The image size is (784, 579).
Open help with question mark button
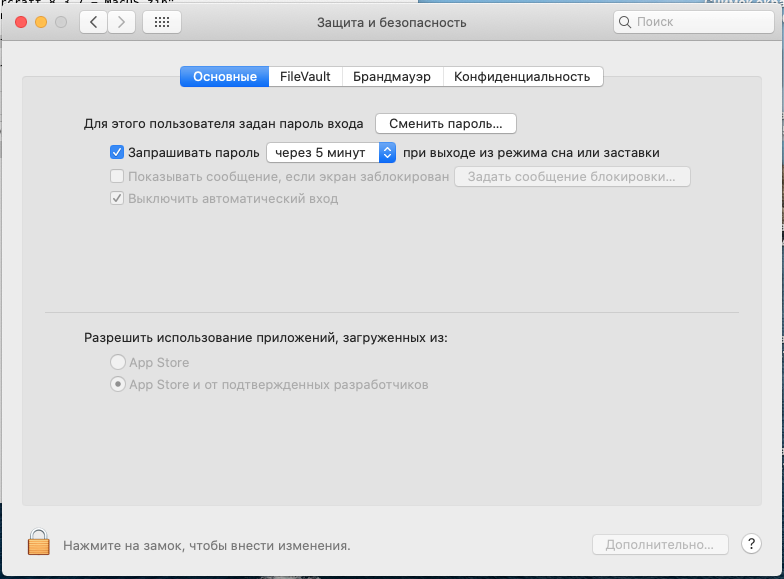(752, 545)
